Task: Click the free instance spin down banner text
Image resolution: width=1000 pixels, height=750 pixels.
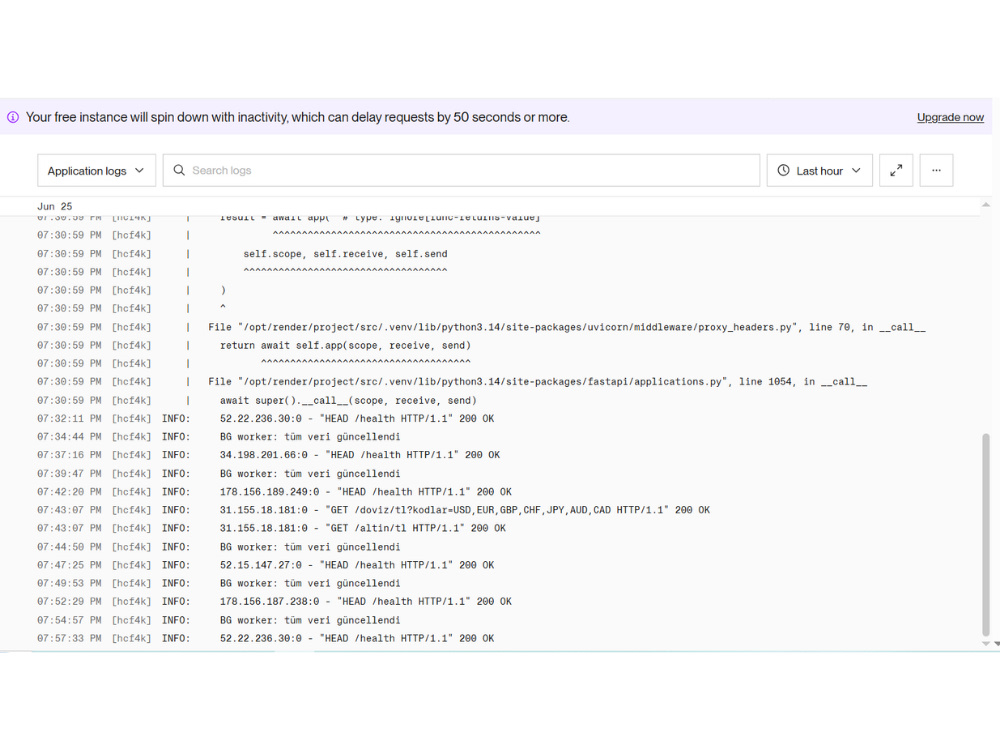Action: tap(297, 117)
